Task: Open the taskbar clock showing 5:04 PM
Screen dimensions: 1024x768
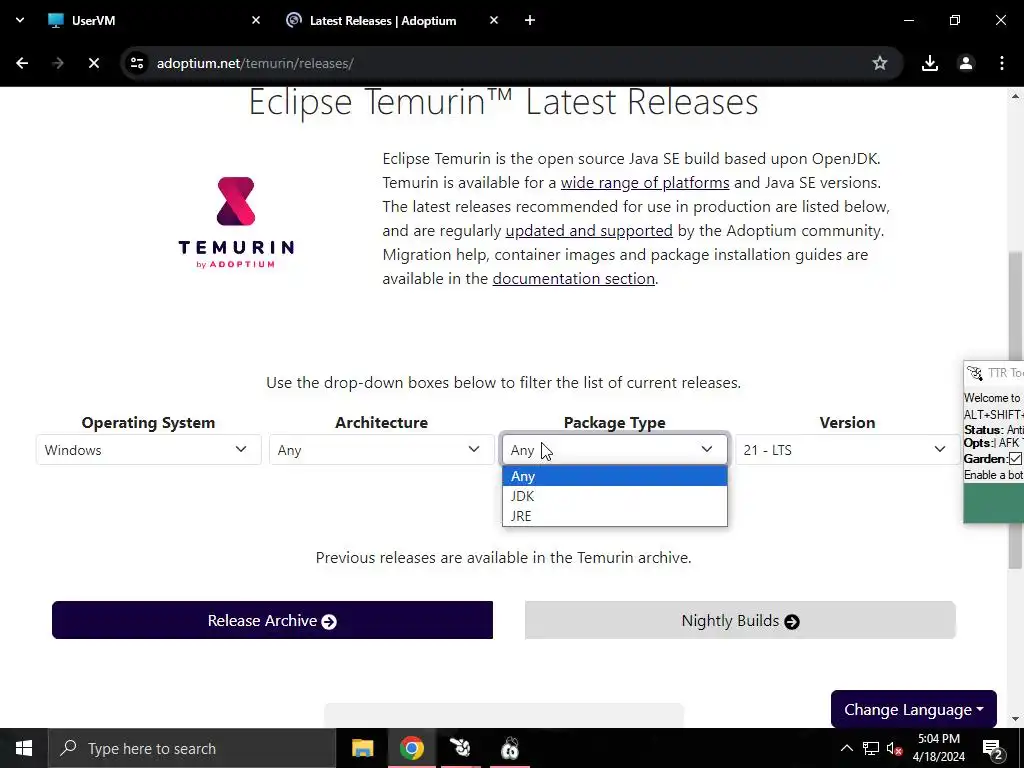Action: click(x=938, y=748)
